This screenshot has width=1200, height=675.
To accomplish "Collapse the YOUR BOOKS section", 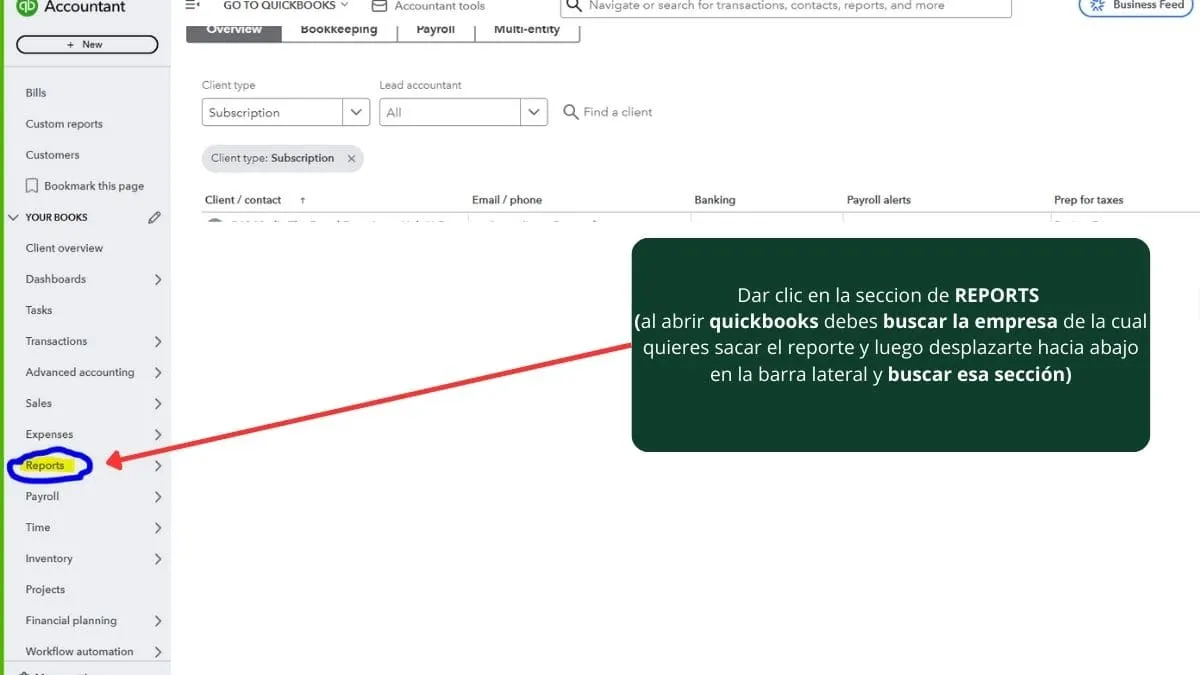I will pyautogui.click(x=13, y=217).
